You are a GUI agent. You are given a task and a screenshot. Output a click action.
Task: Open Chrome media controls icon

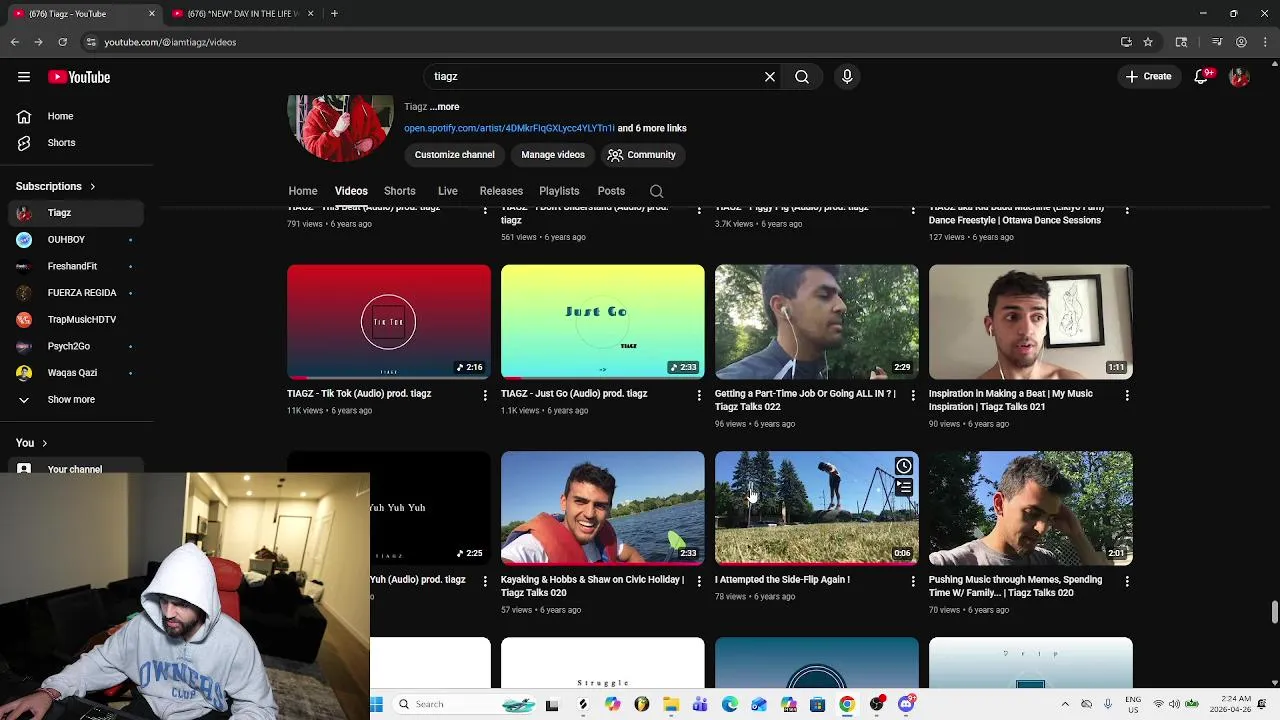[1217, 42]
